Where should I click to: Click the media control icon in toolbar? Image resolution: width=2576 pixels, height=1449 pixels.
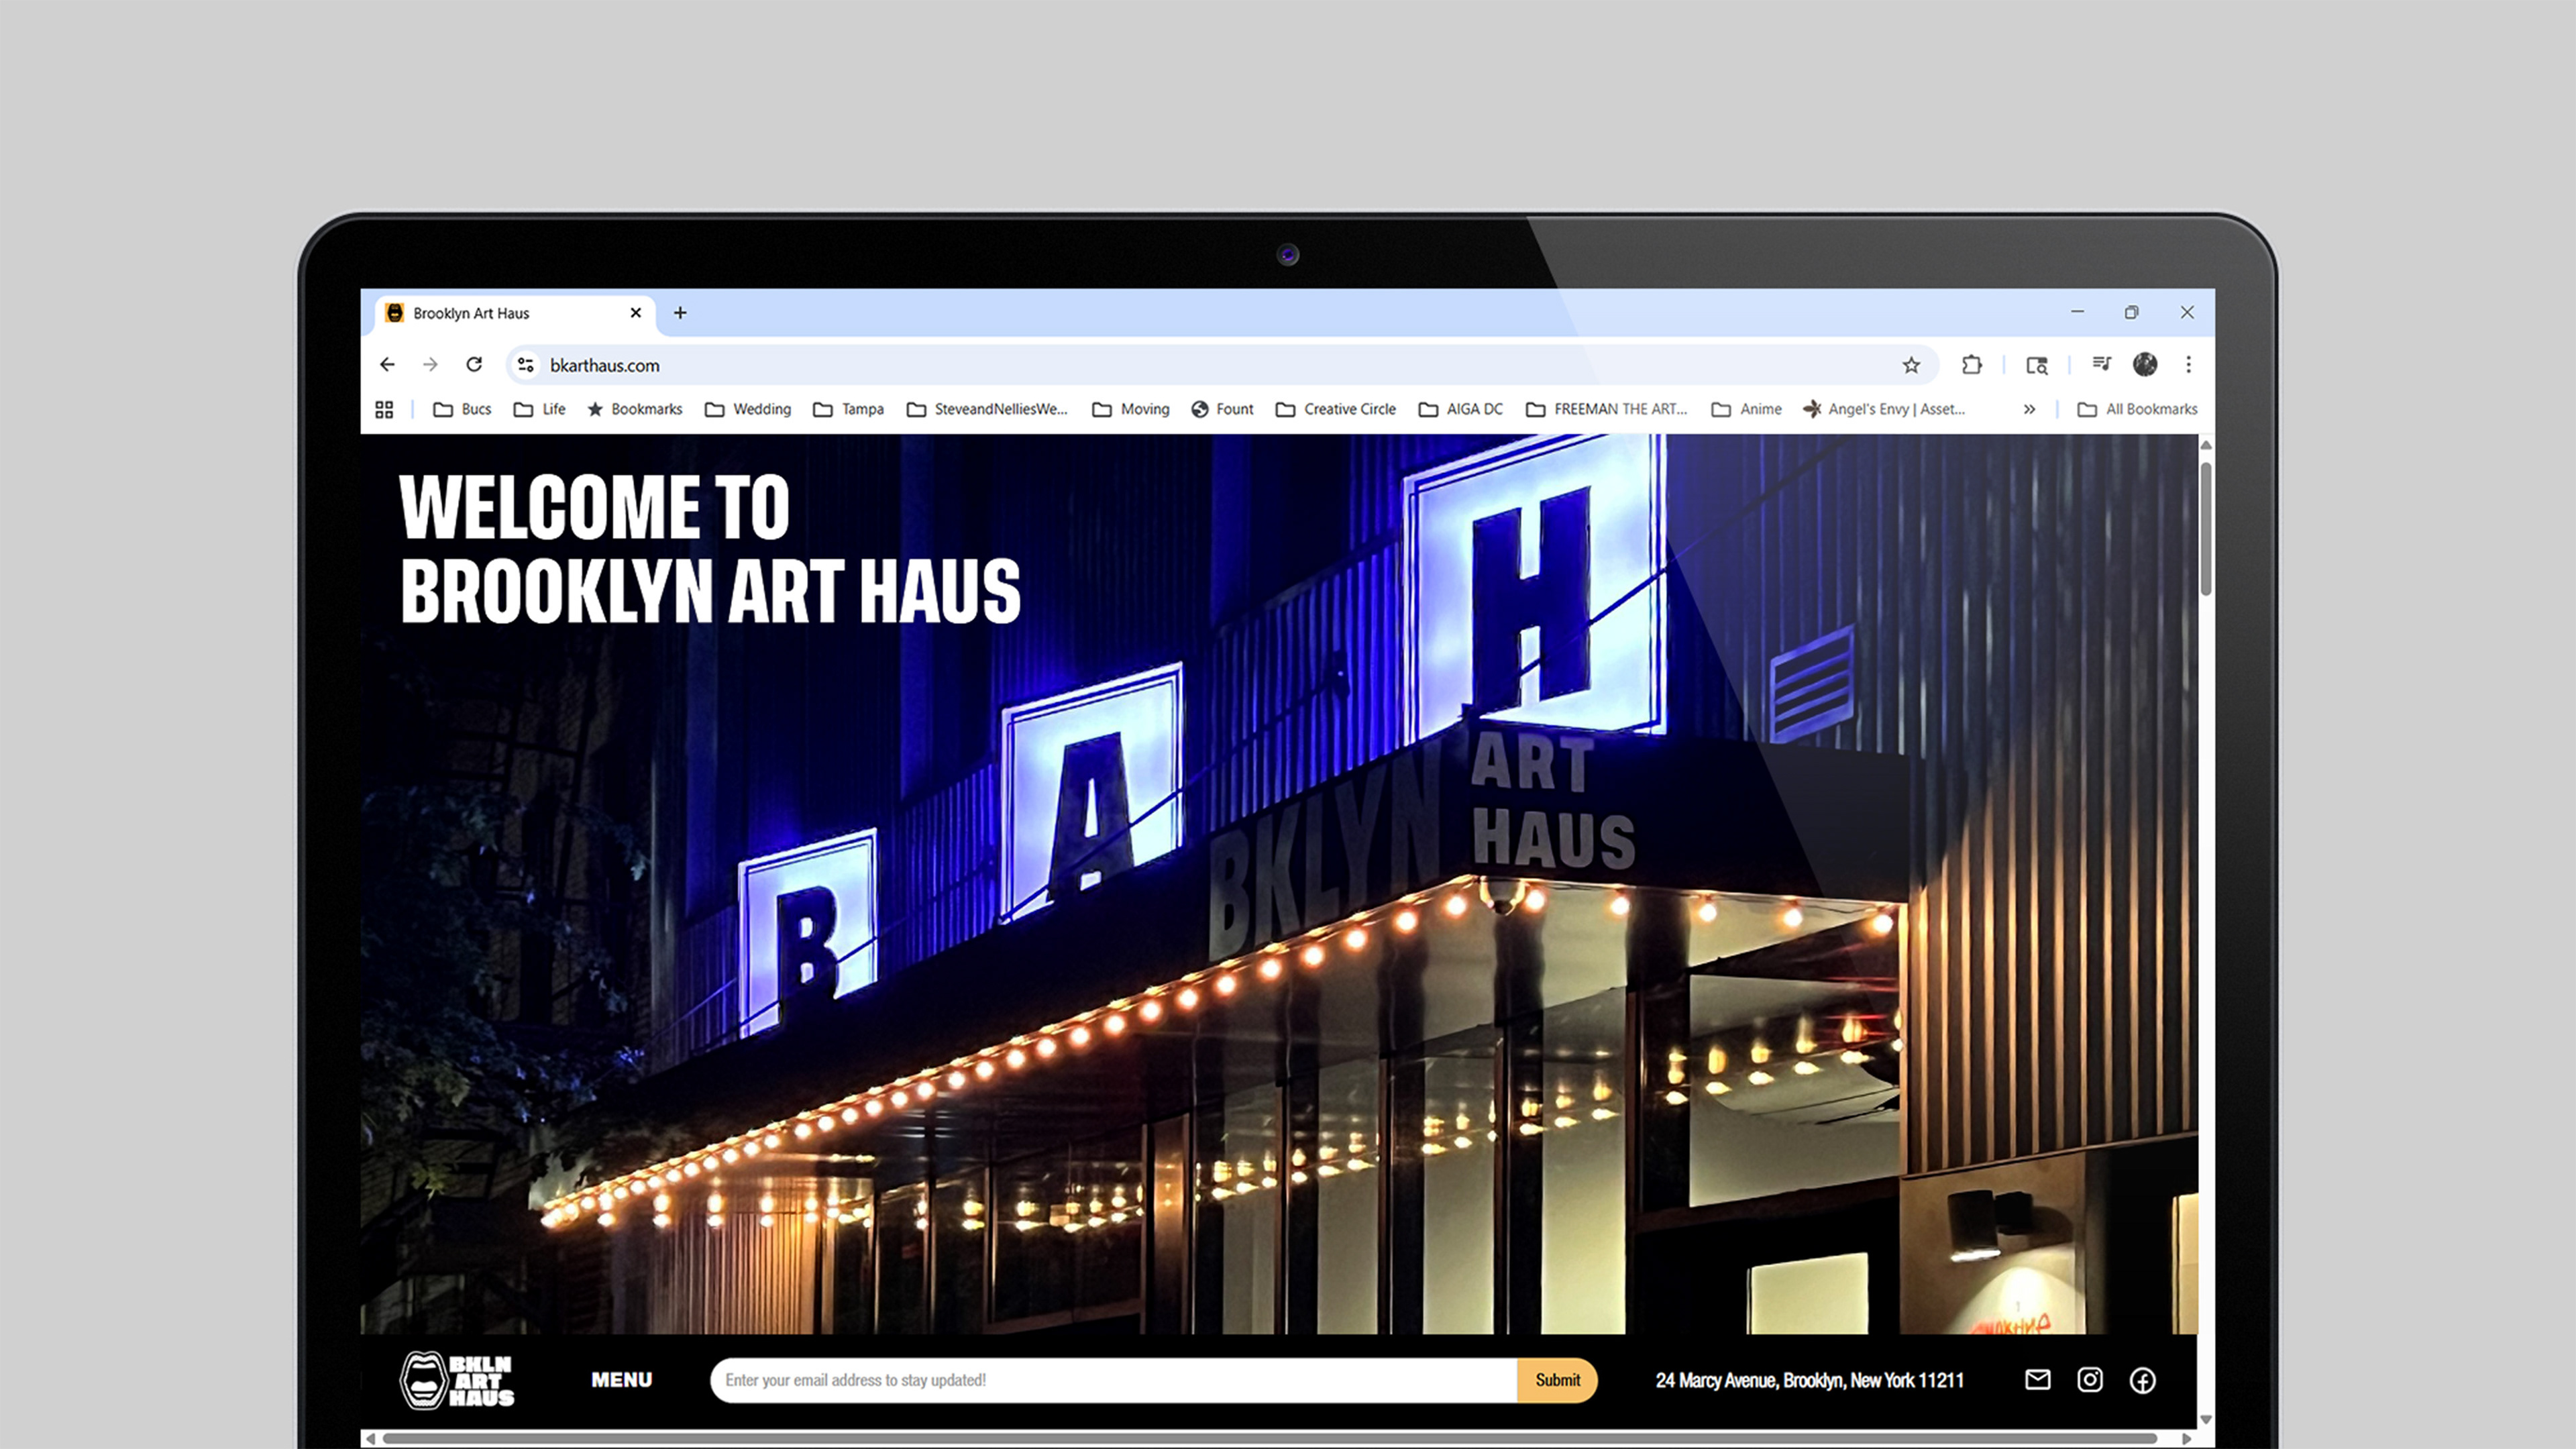point(2101,365)
